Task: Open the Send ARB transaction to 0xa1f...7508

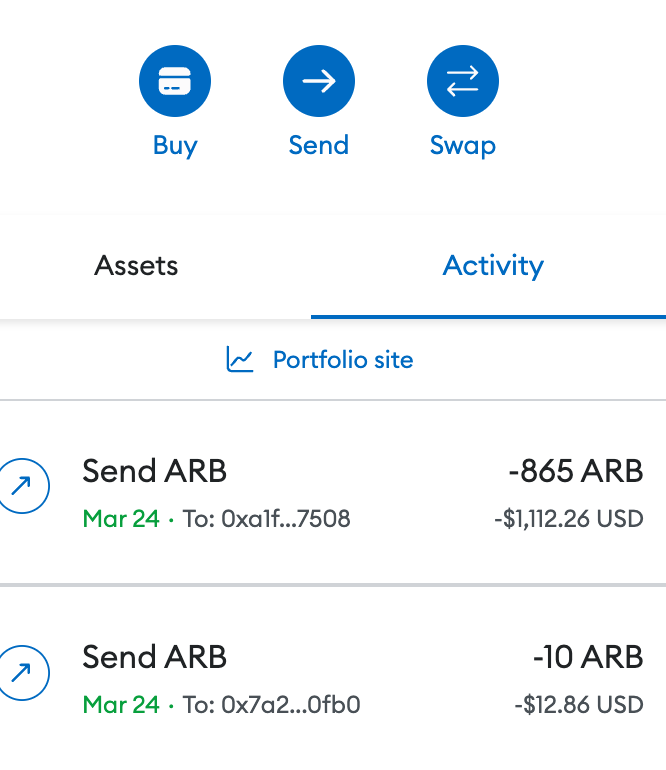Action: pyautogui.click(x=333, y=493)
